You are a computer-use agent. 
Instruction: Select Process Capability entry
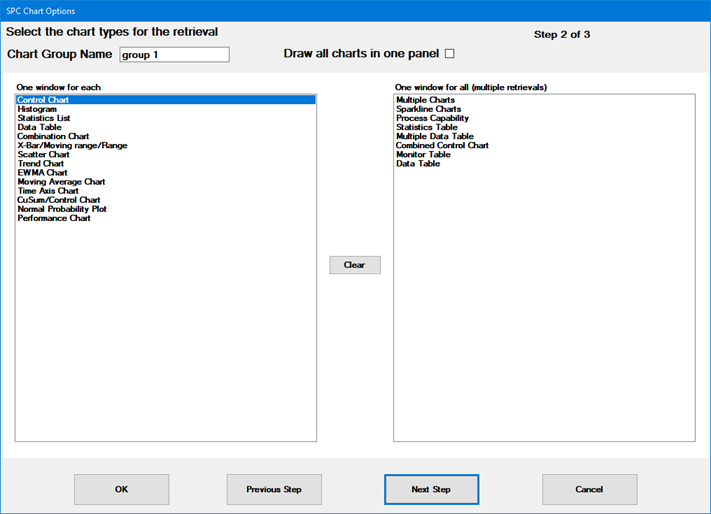tap(432, 118)
